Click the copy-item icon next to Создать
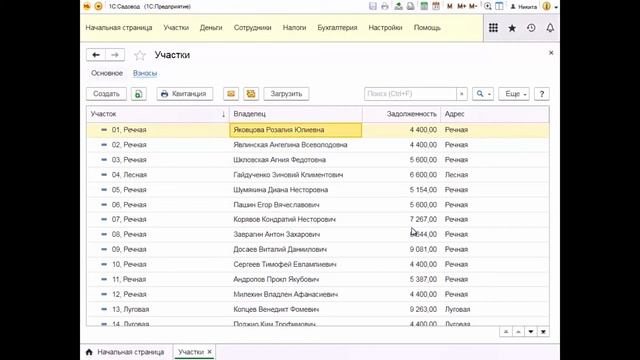The image size is (640, 360). 138,94
